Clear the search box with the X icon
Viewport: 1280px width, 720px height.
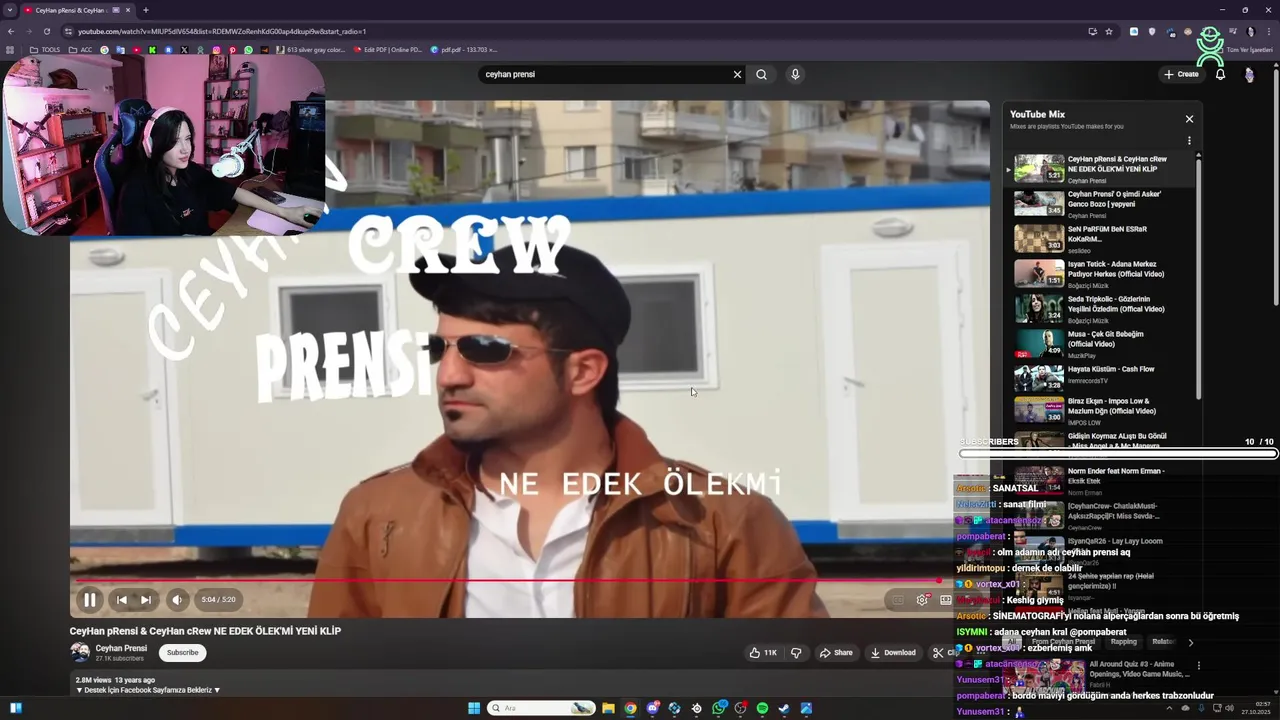coord(737,74)
